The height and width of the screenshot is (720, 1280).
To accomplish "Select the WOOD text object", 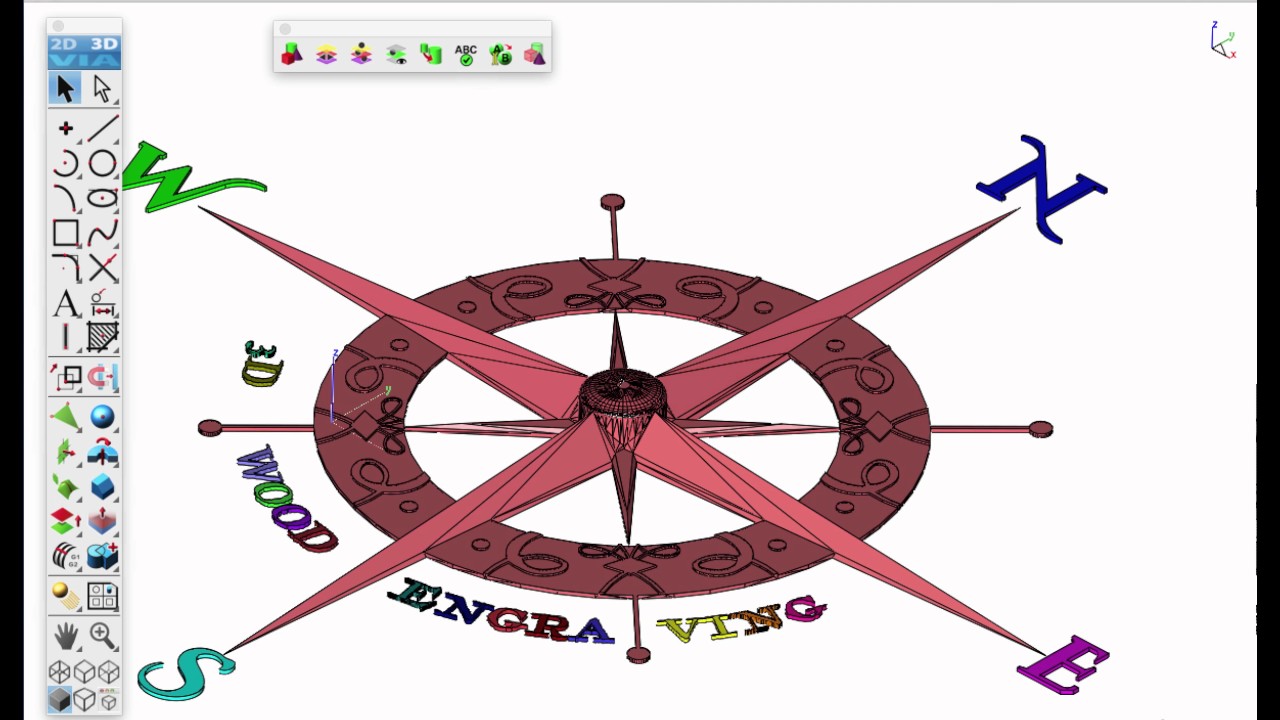I will click(x=286, y=499).
